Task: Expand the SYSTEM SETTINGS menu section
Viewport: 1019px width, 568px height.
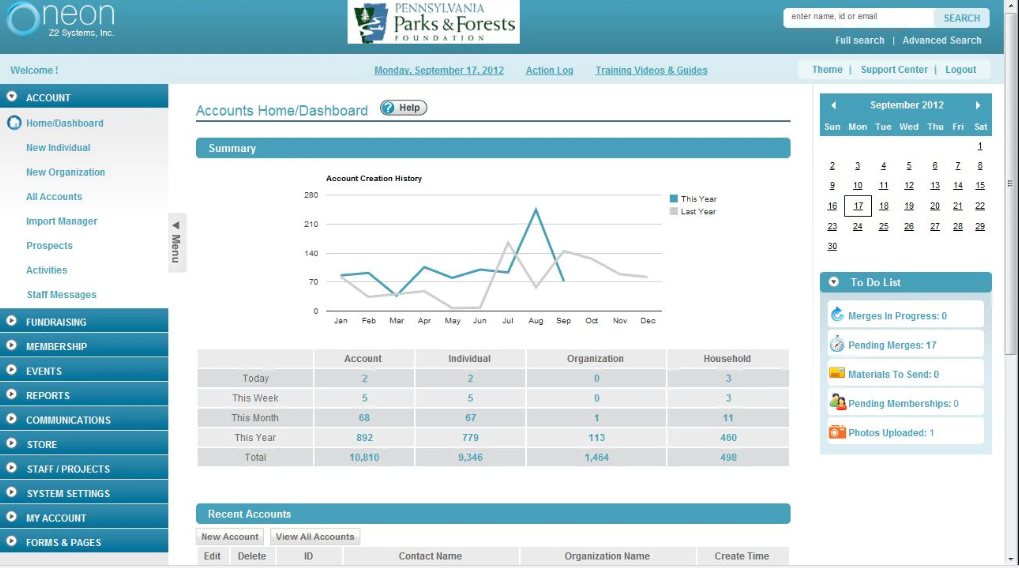Action: (x=12, y=493)
